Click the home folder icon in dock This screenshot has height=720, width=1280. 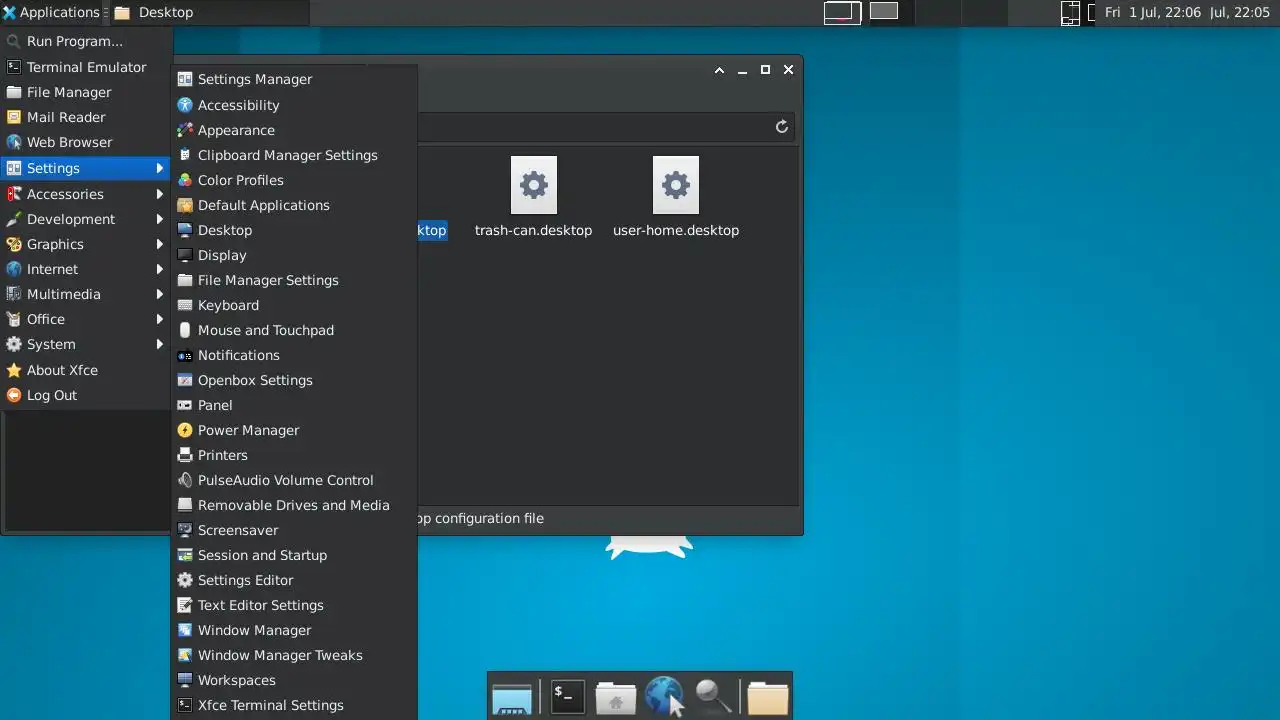616,696
